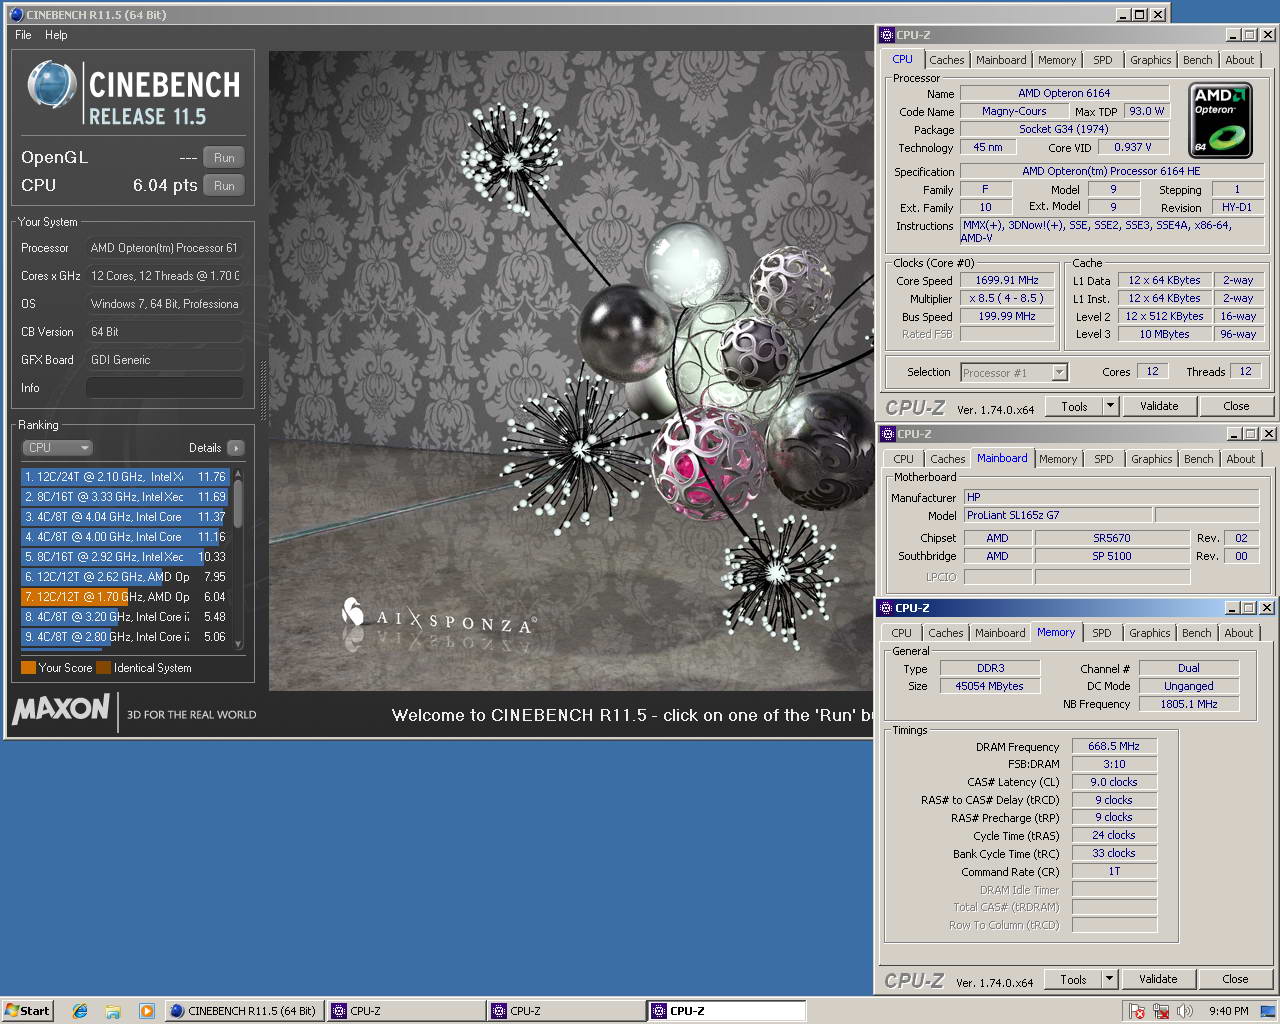Select ranking row 2. 8C/16T @ 3.33 GHz
This screenshot has height=1024, width=1280.
coord(126,497)
